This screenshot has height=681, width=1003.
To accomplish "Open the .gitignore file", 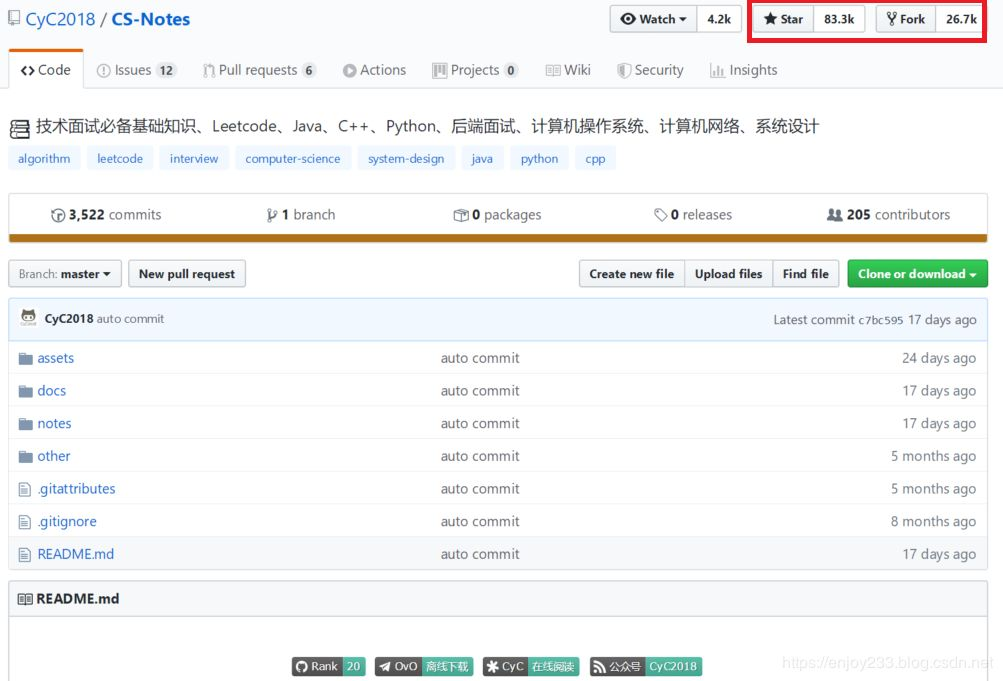I will (x=67, y=521).
